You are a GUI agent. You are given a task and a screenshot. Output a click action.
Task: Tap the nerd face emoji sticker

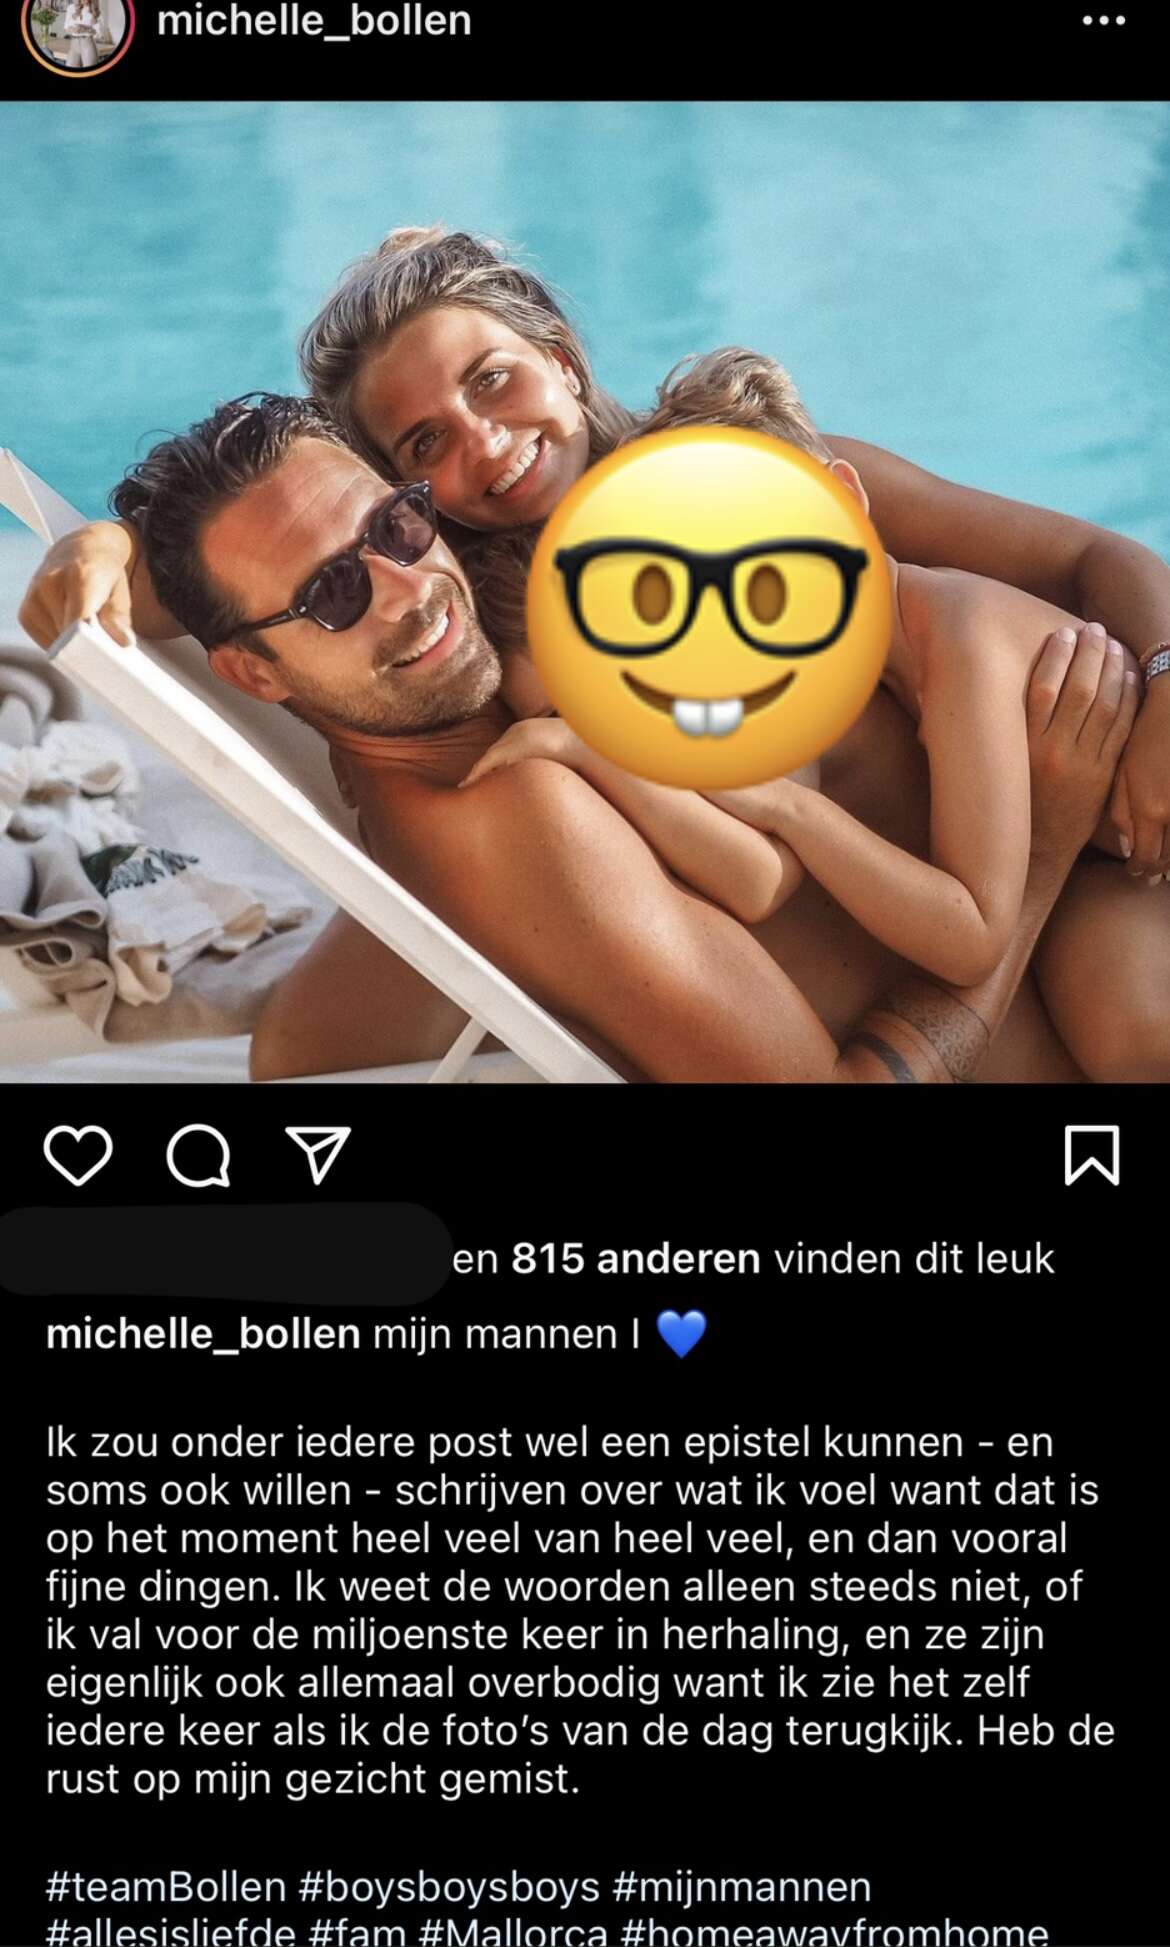[x=709, y=608]
